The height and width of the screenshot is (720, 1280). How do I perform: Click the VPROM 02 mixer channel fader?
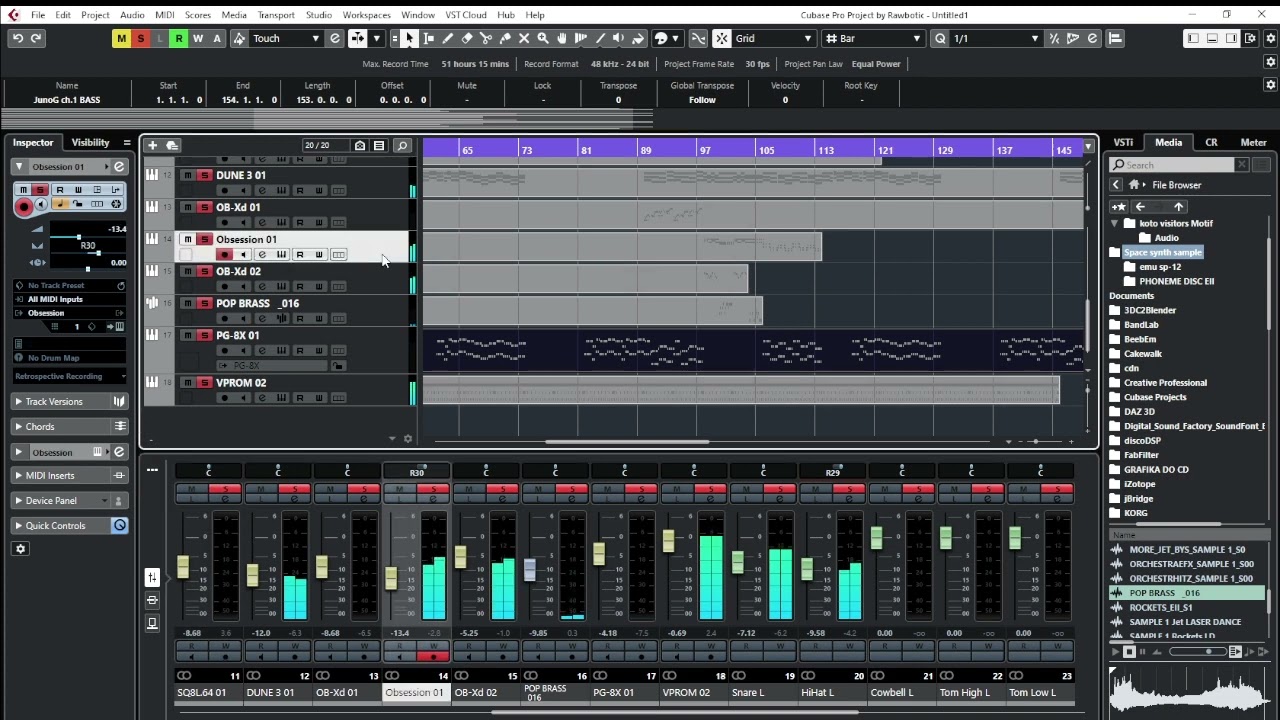(668, 541)
